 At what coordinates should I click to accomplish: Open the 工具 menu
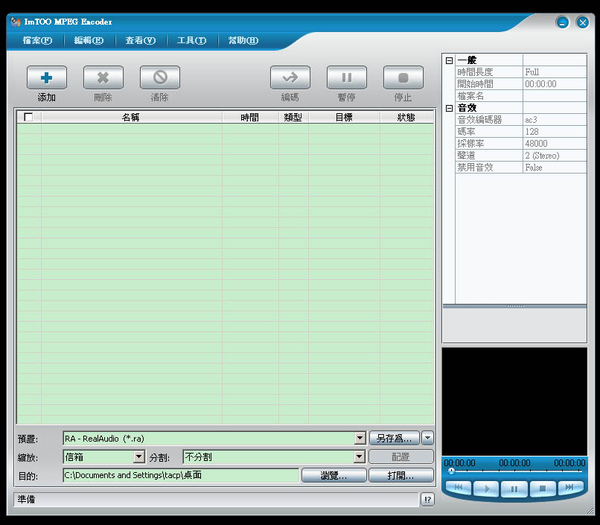(191, 40)
